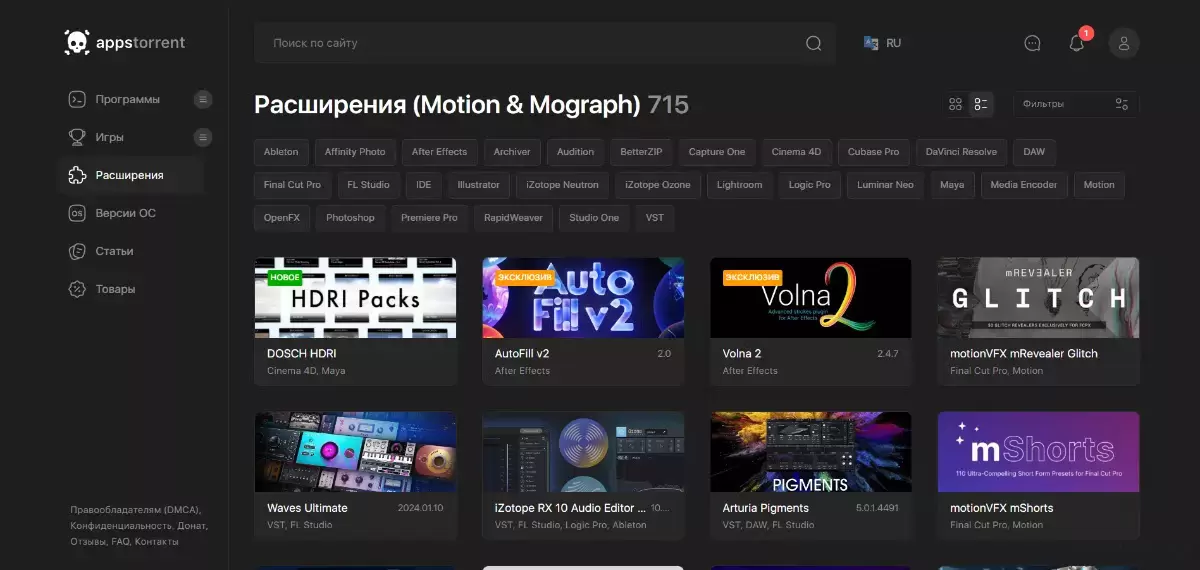Go to Программы section
The image size is (1200, 570).
[x=127, y=99]
